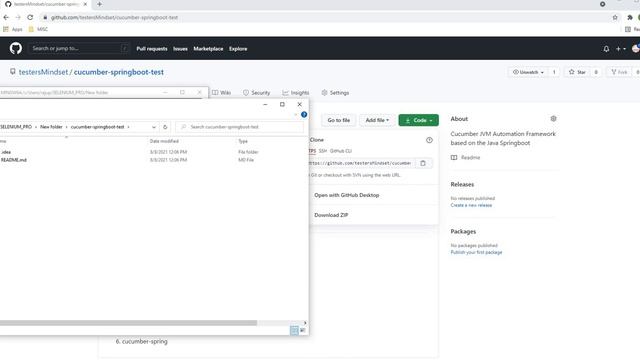Open File Explorer help icon

point(304,115)
